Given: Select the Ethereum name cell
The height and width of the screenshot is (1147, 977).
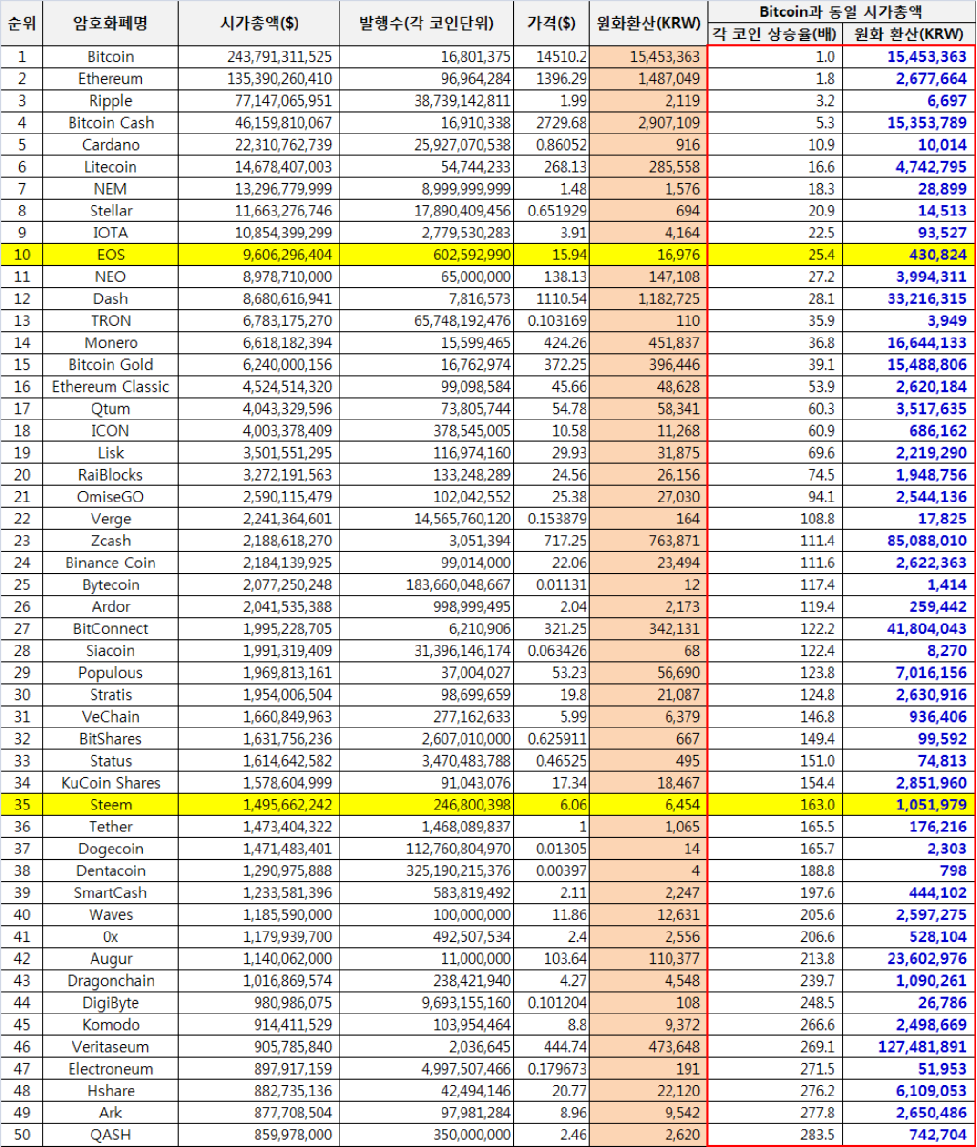Looking at the screenshot, I should [x=110, y=79].
